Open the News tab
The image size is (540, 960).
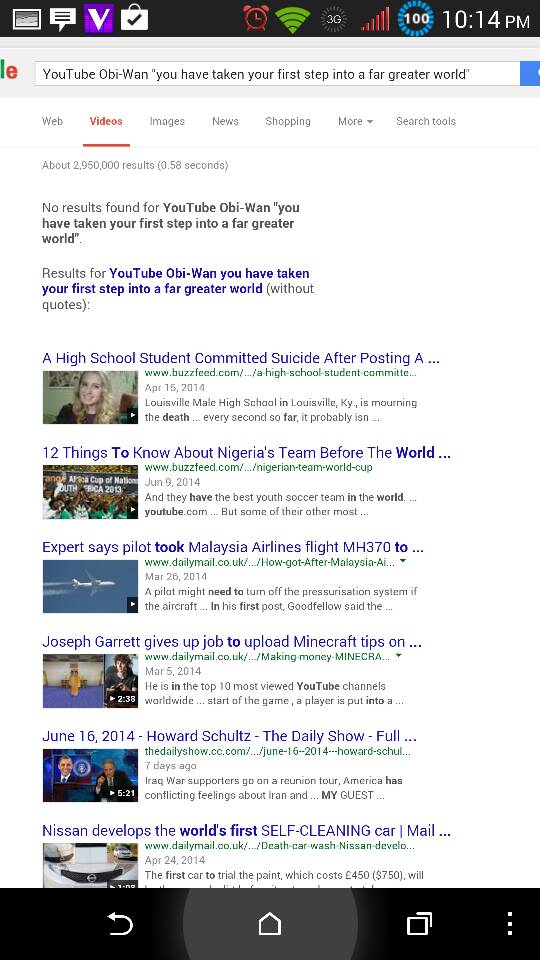tap(225, 121)
